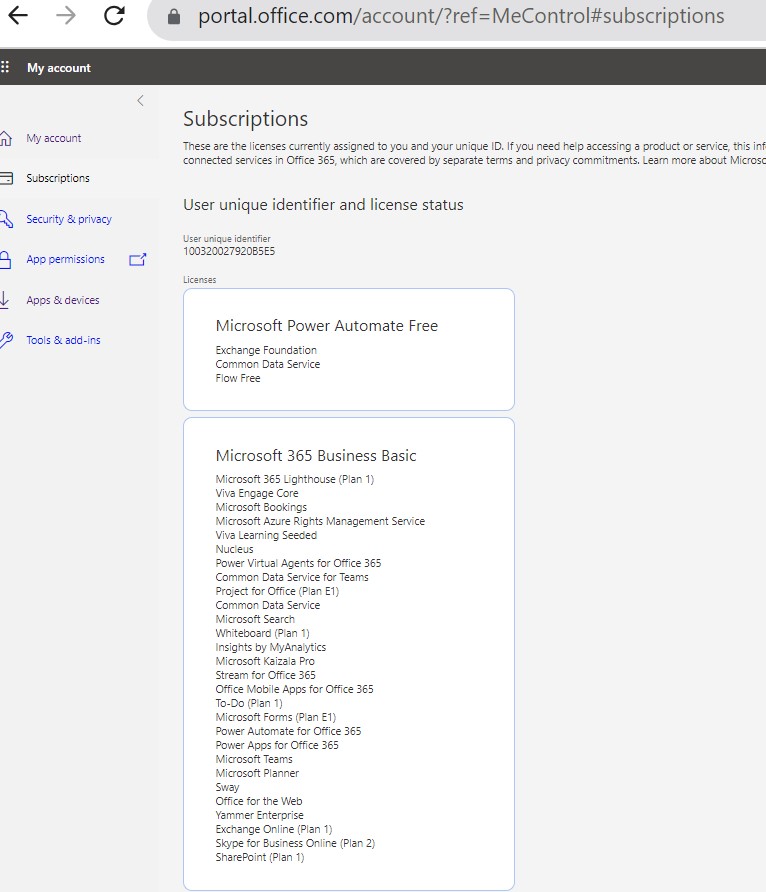Click Nucleus entry
The image size is (766, 892).
tap(234, 549)
